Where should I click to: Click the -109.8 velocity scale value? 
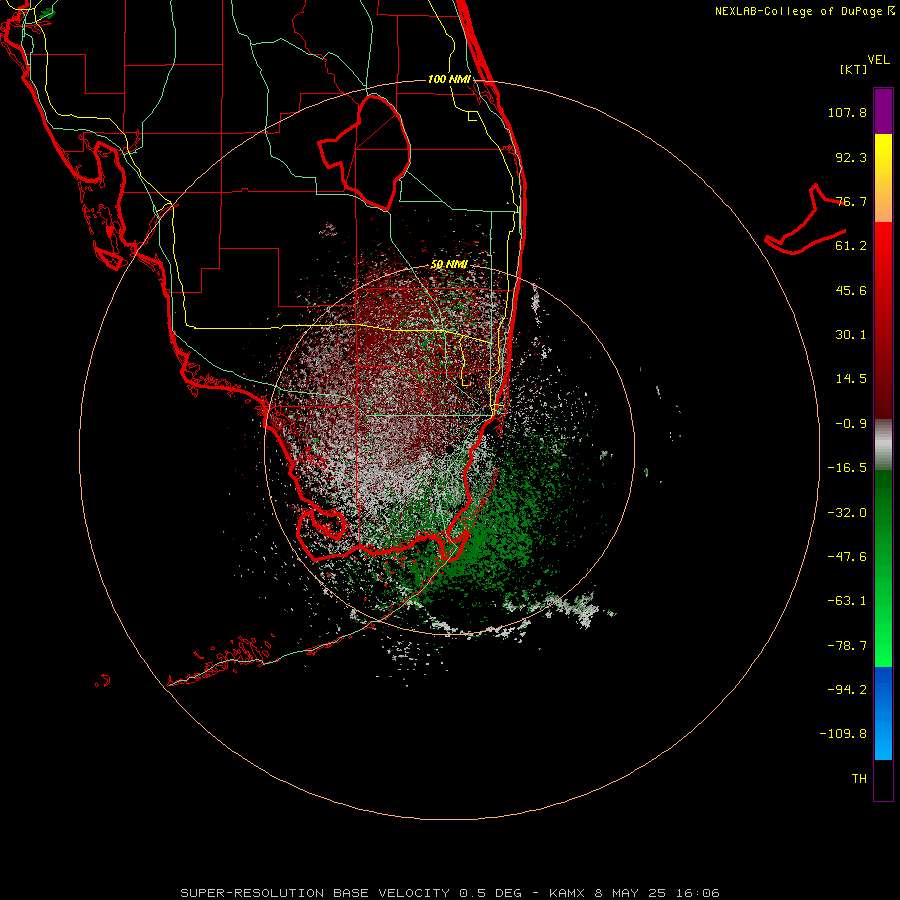pos(843,734)
